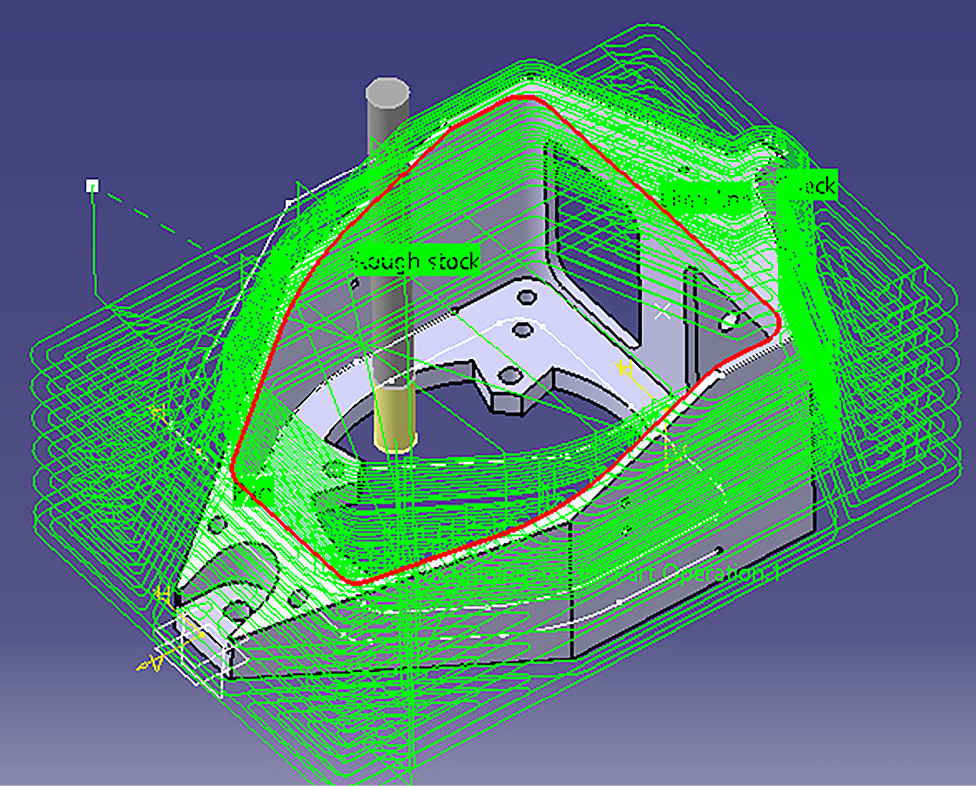Click the white square handle at upper left
Screen dimensions: 976x786
coord(93,185)
